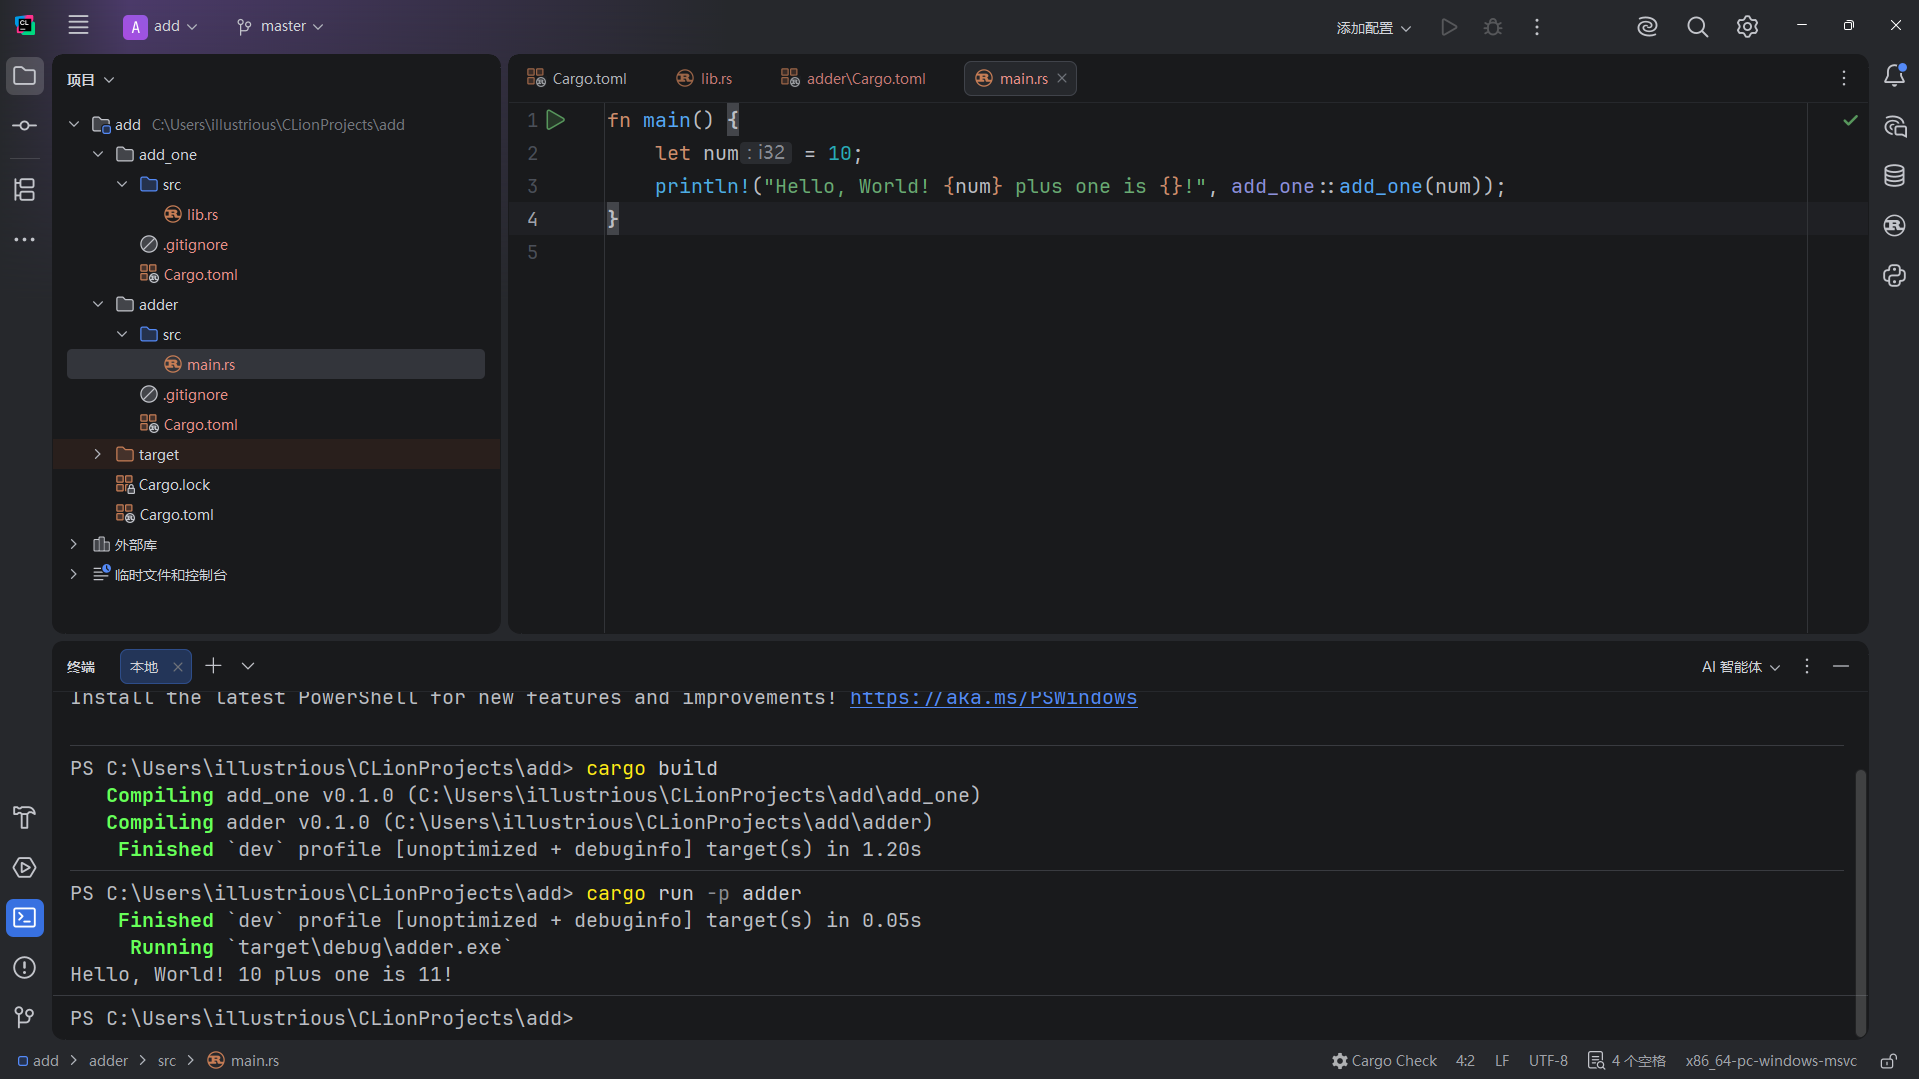
Task: Open Search Everywhere magnifier
Action: coord(1697,27)
